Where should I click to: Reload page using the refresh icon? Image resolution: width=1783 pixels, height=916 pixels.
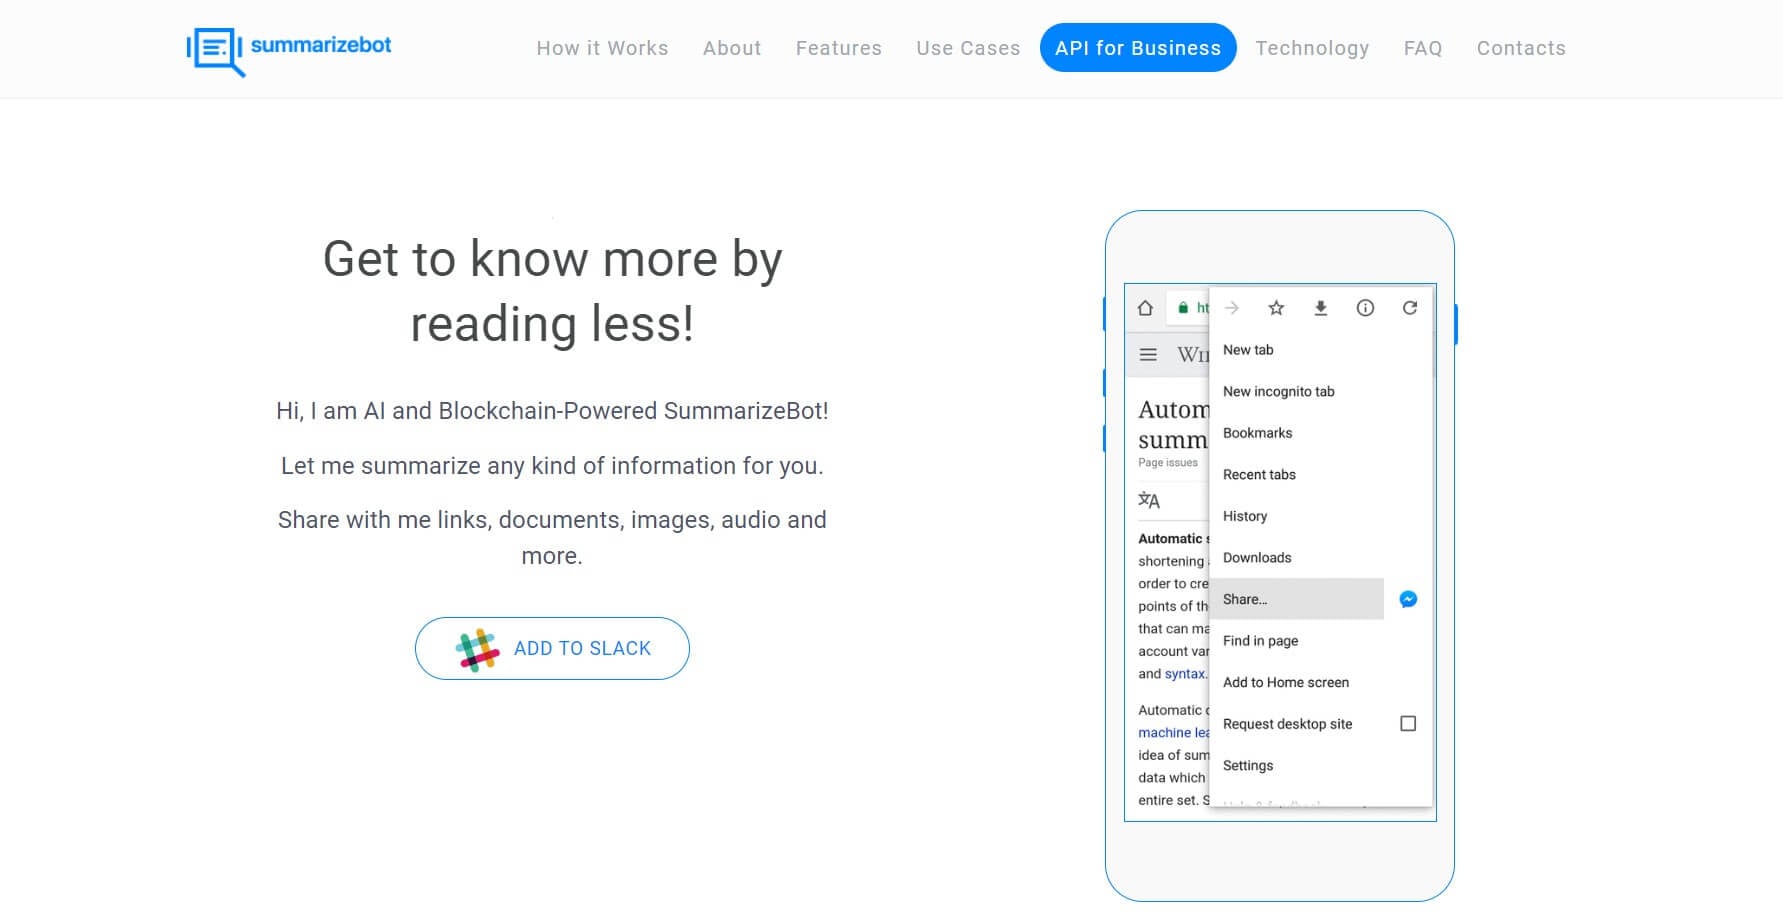point(1410,308)
